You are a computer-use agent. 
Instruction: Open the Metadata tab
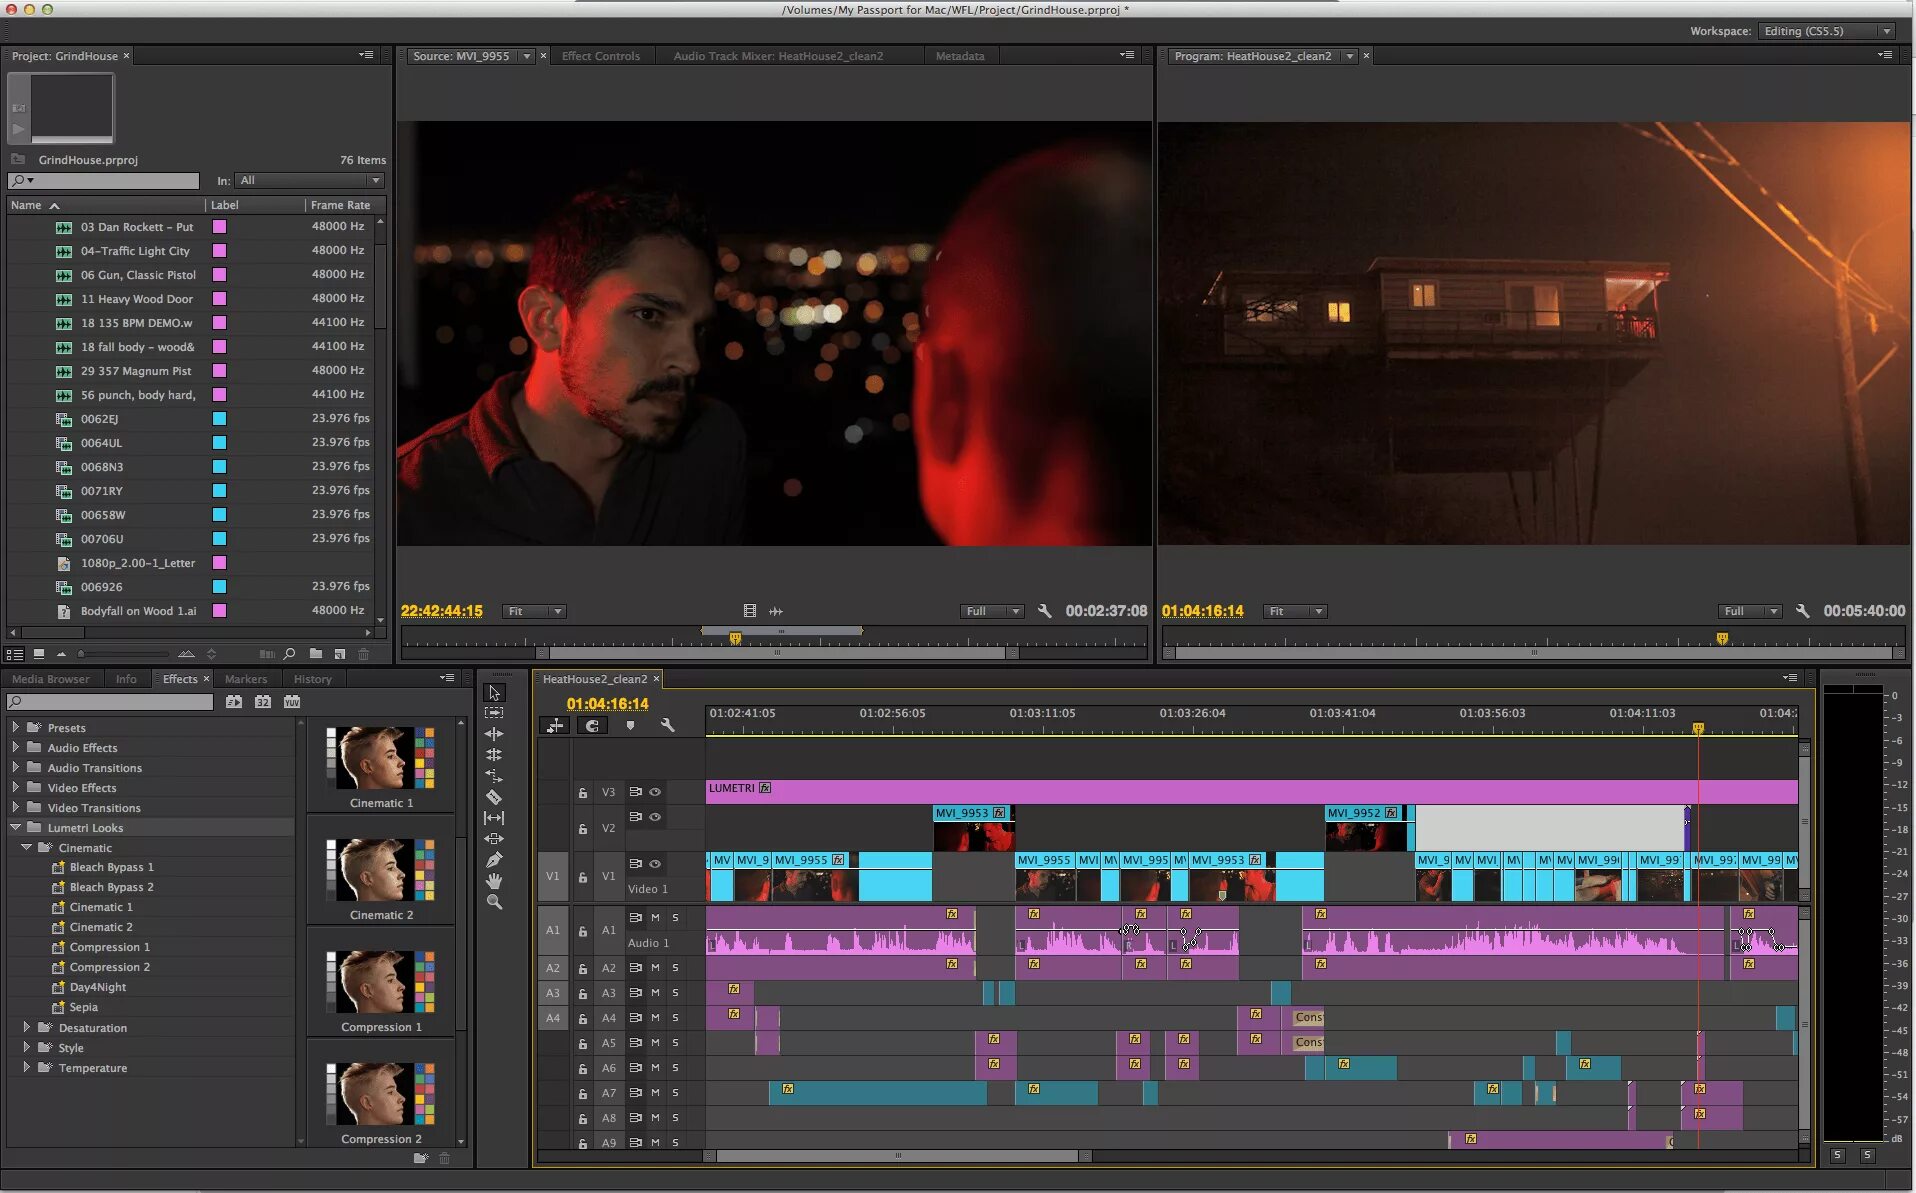coord(960,56)
